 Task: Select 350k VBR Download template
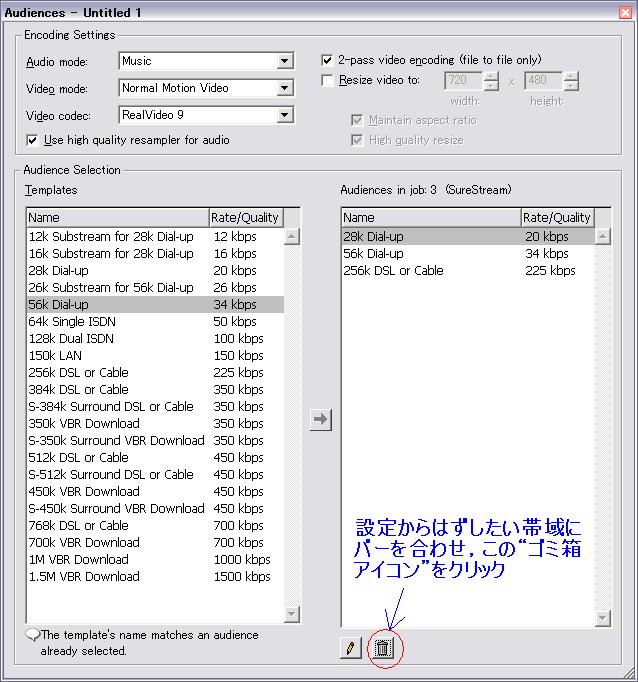[x=155, y=423]
